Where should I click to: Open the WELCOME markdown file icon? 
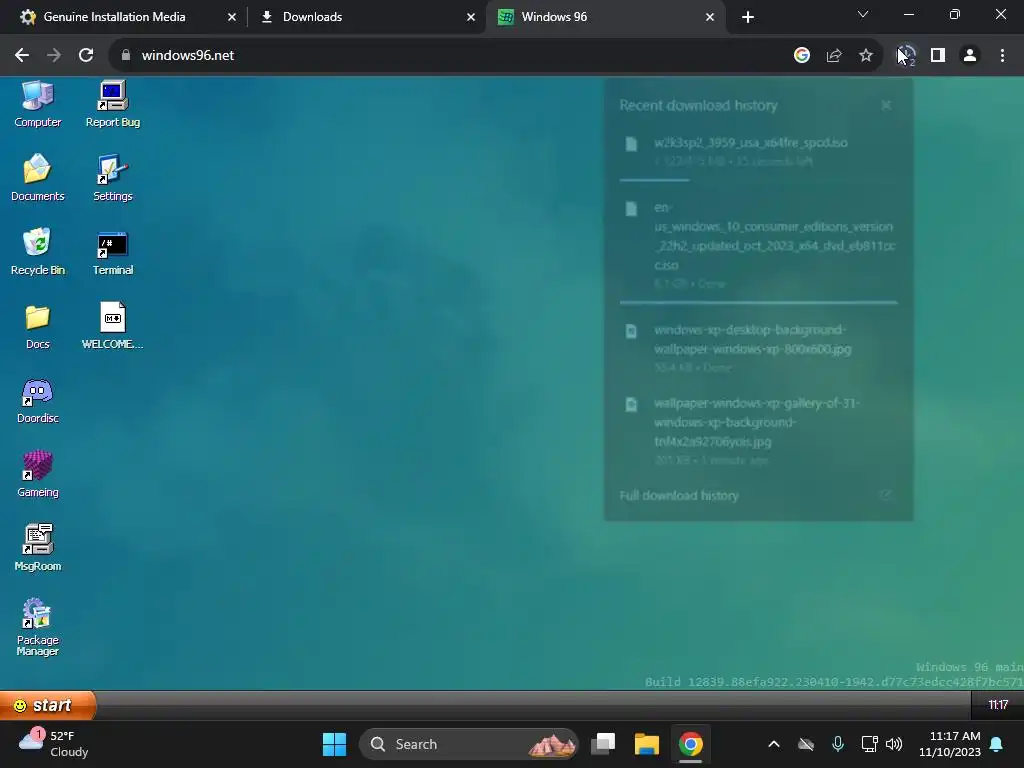112,327
